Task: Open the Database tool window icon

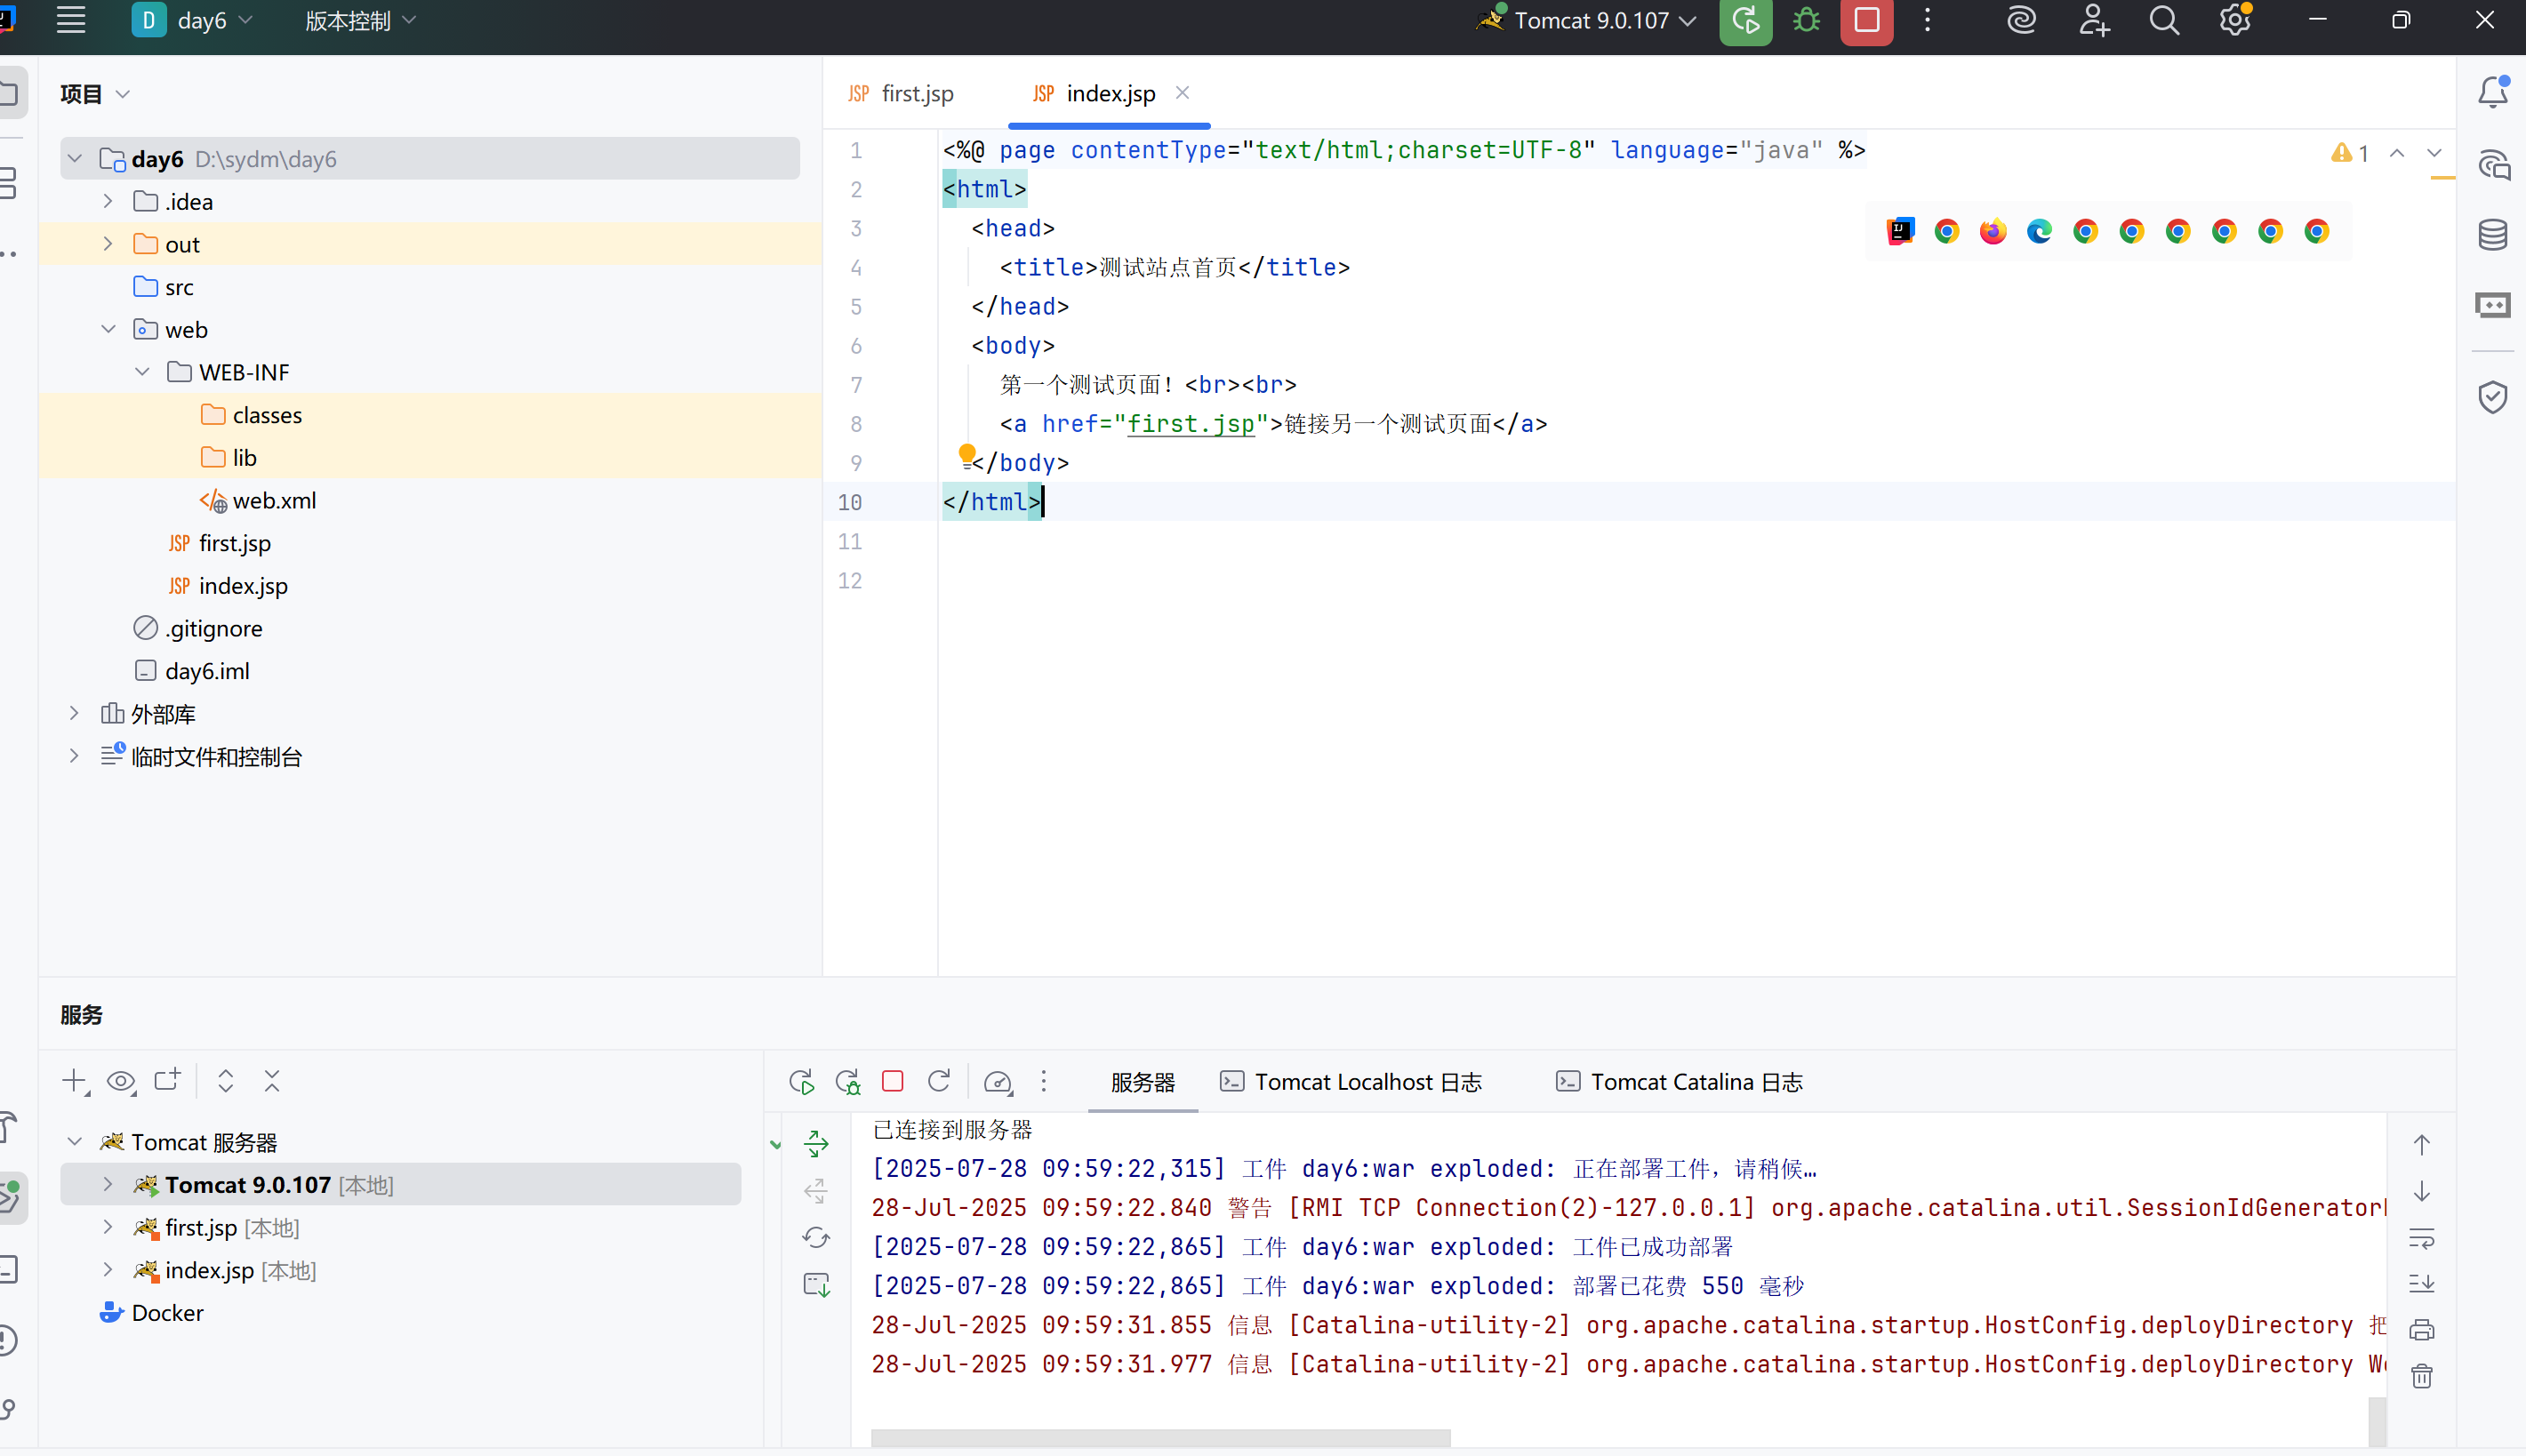Action: (x=2493, y=235)
